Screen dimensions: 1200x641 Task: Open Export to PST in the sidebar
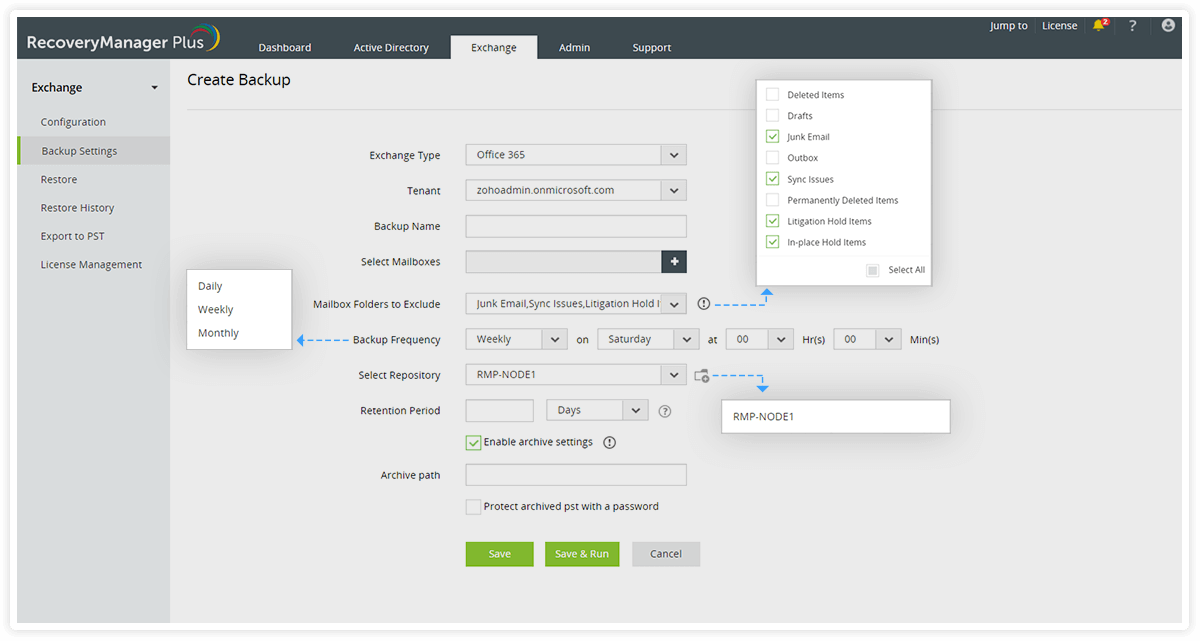click(72, 236)
